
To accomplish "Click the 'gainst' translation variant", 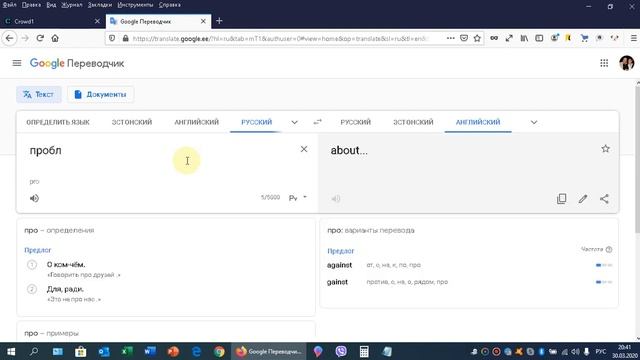I will [337, 282].
